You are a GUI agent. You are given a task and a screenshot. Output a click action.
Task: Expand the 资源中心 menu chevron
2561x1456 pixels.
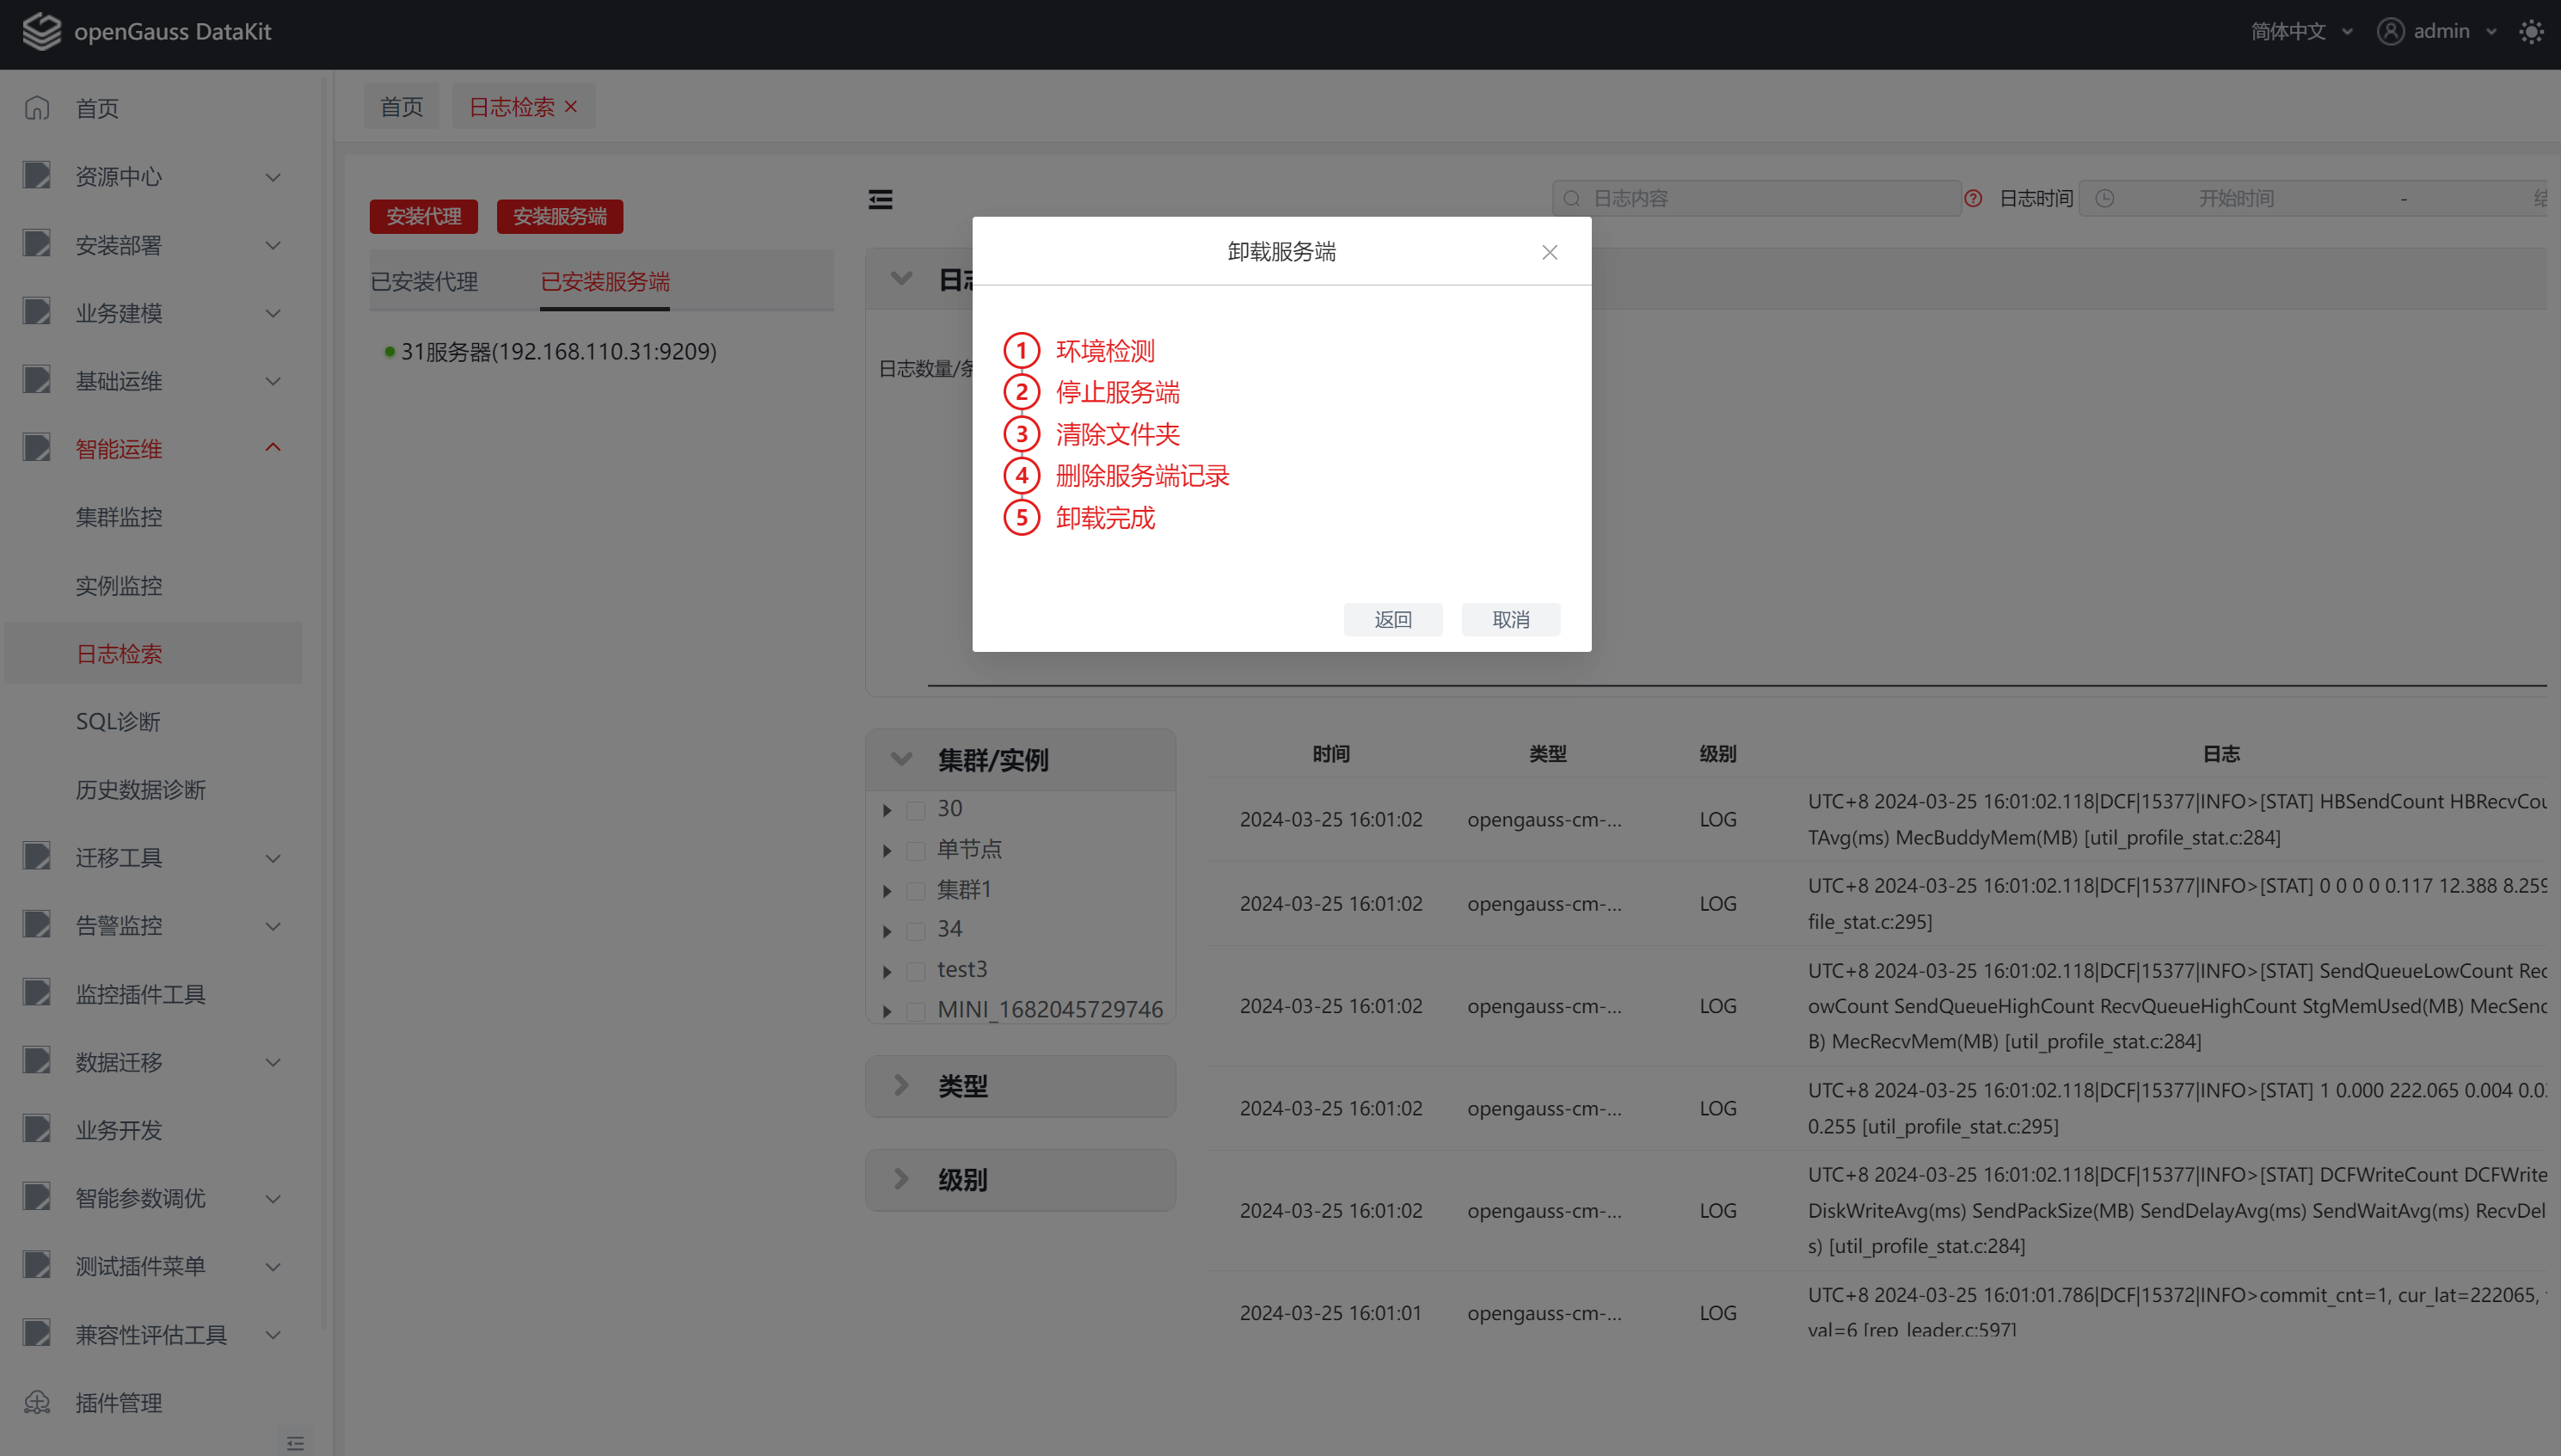click(273, 177)
